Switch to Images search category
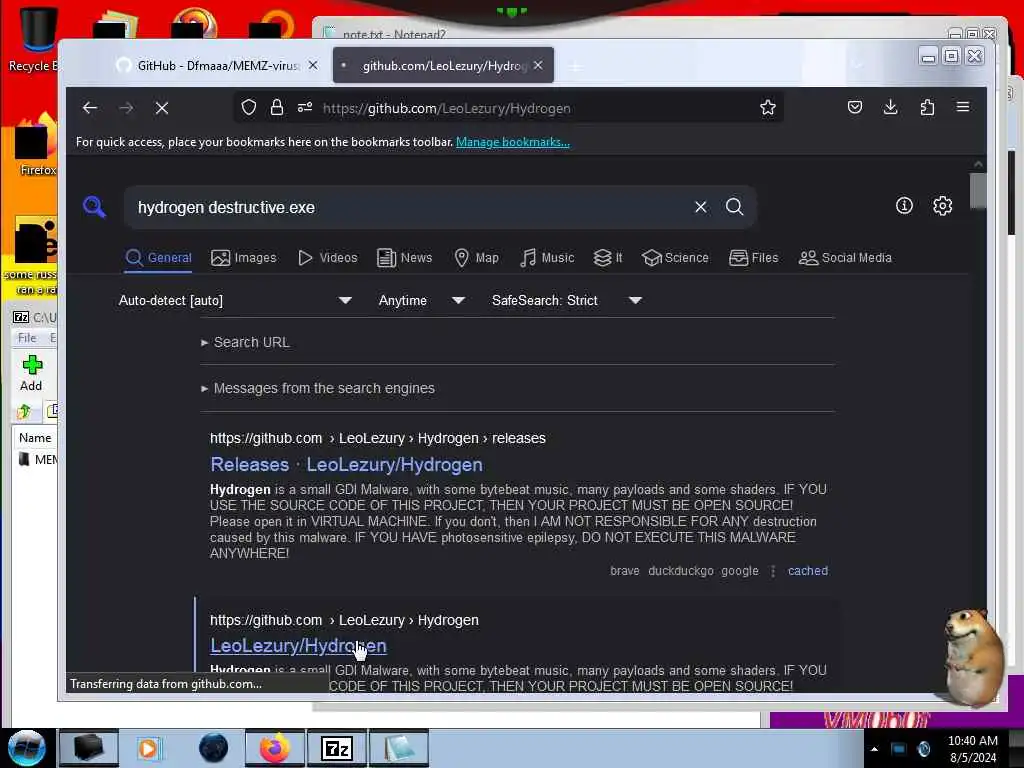The image size is (1024, 768). pyautogui.click(x=244, y=258)
